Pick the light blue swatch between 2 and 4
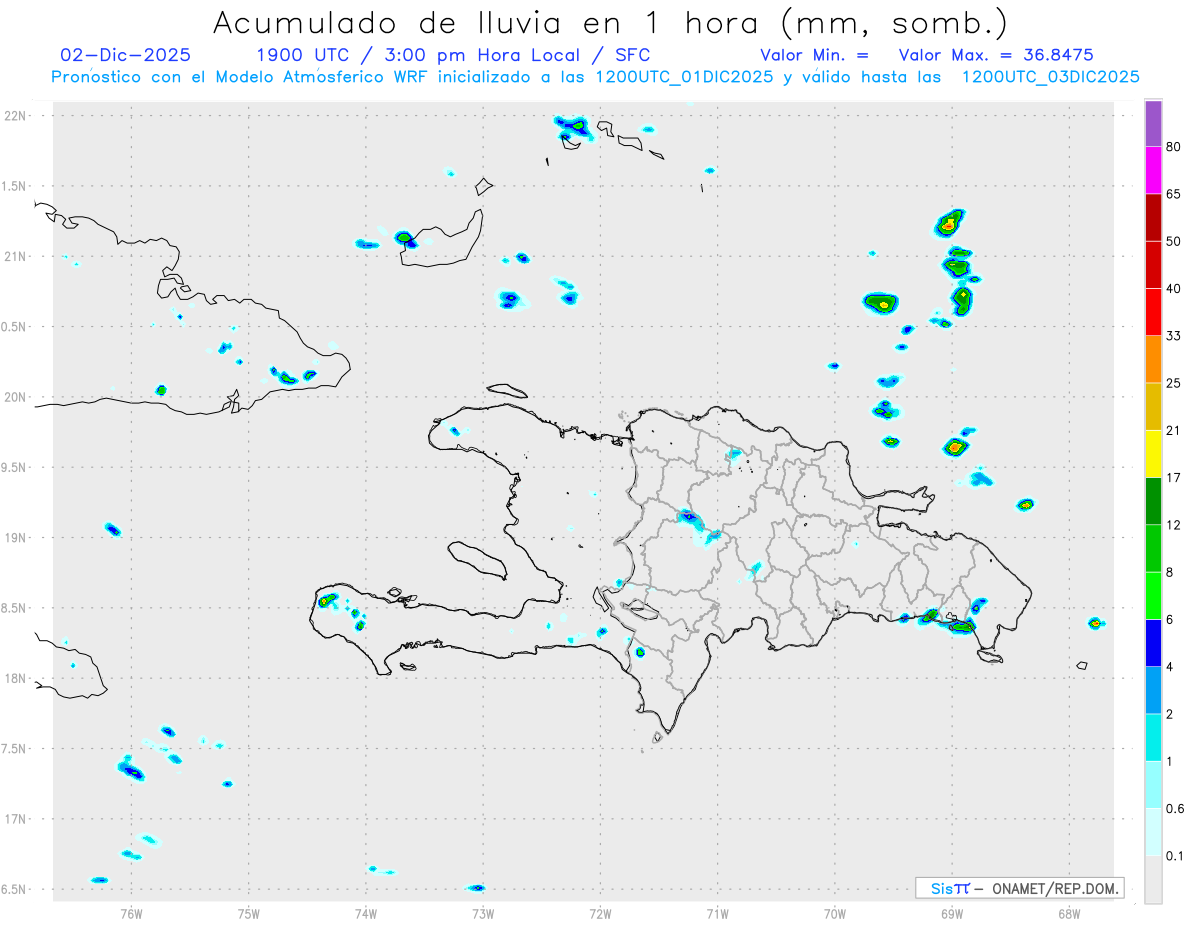Image resolution: width=1200 pixels, height=927 pixels. (x=1153, y=690)
